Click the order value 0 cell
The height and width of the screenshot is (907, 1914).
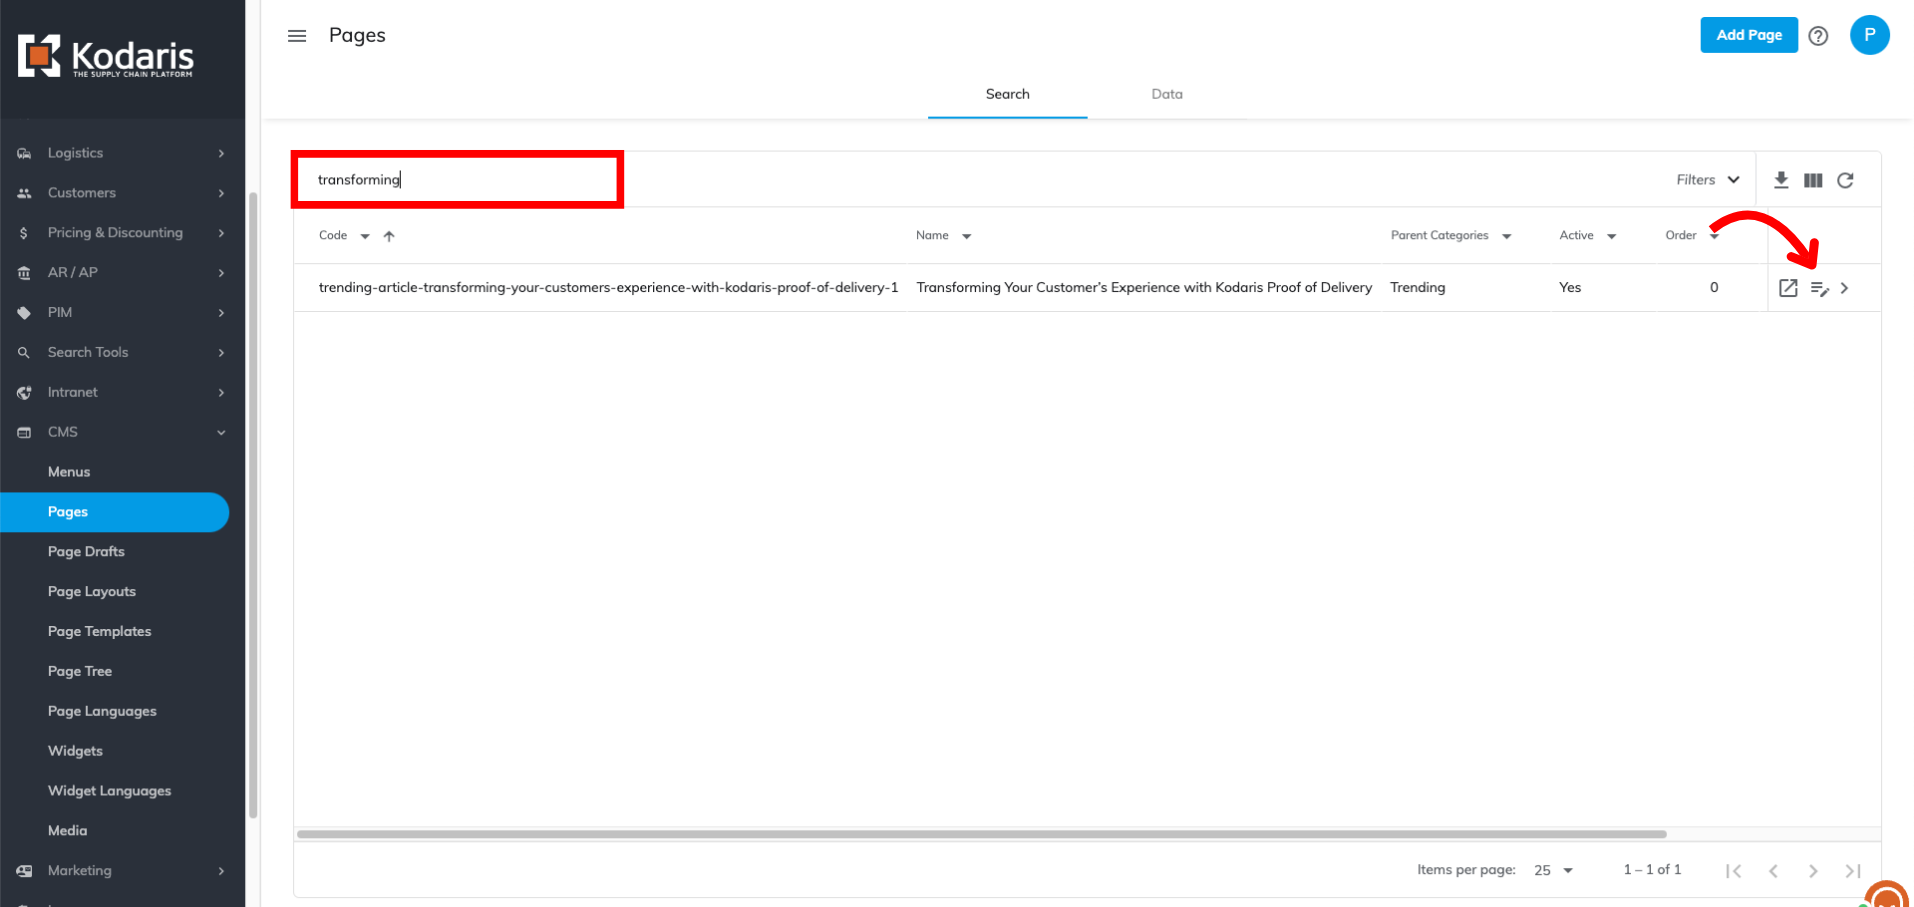tap(1714, 288)
